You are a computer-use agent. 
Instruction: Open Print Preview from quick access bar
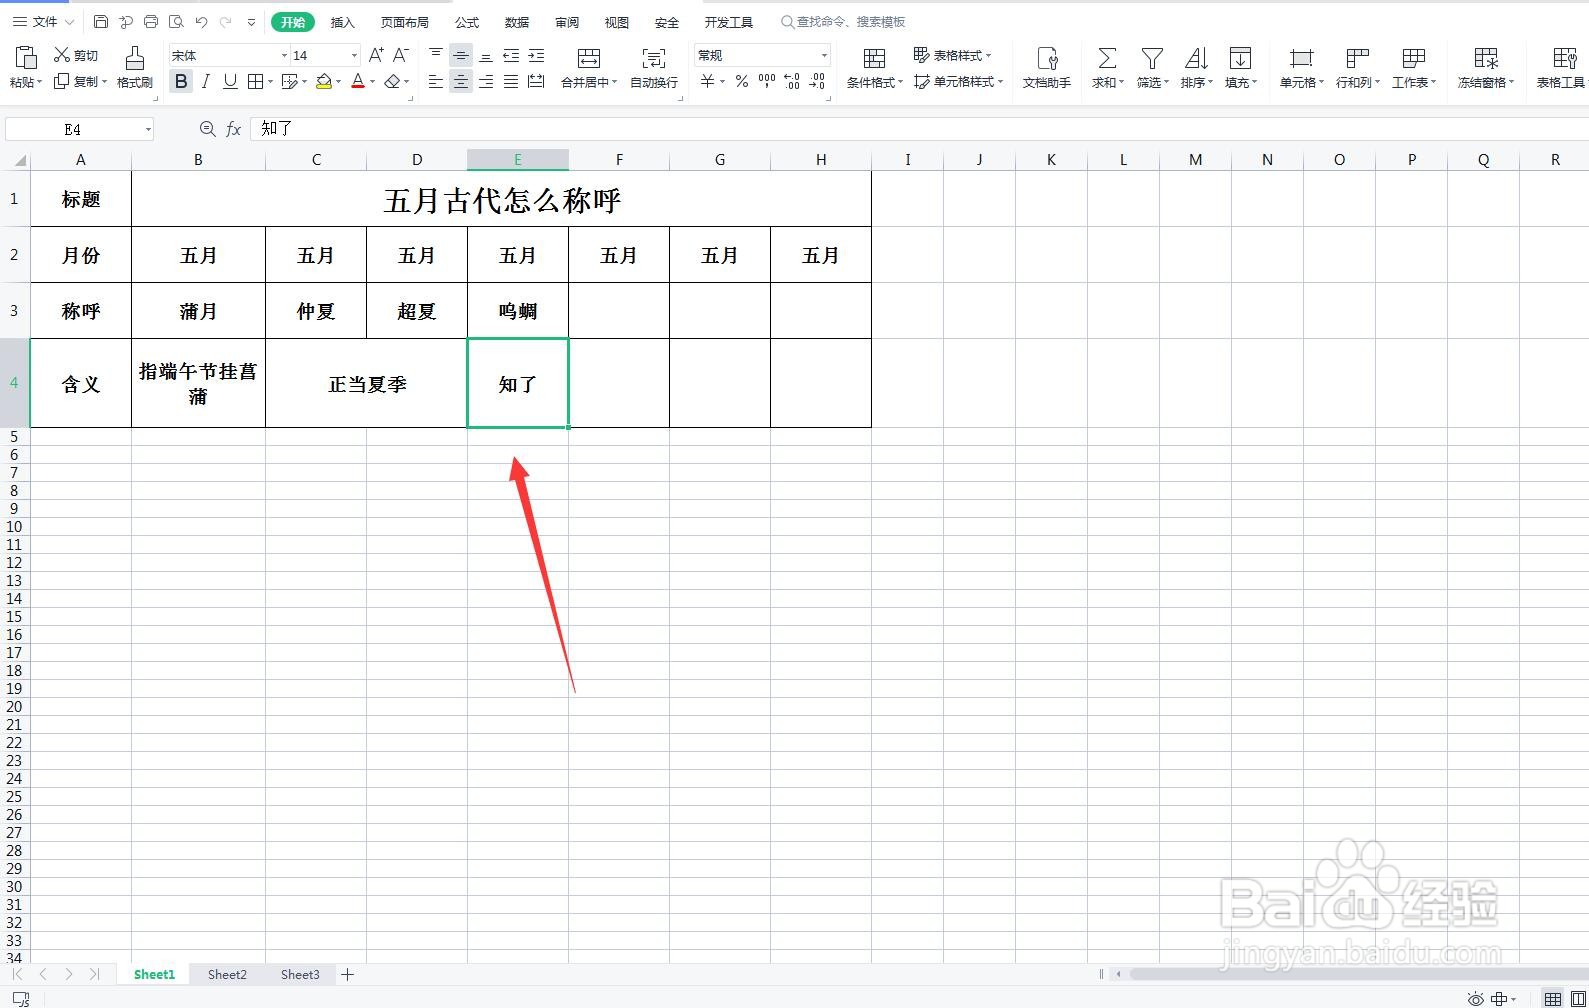click(176, 21)
